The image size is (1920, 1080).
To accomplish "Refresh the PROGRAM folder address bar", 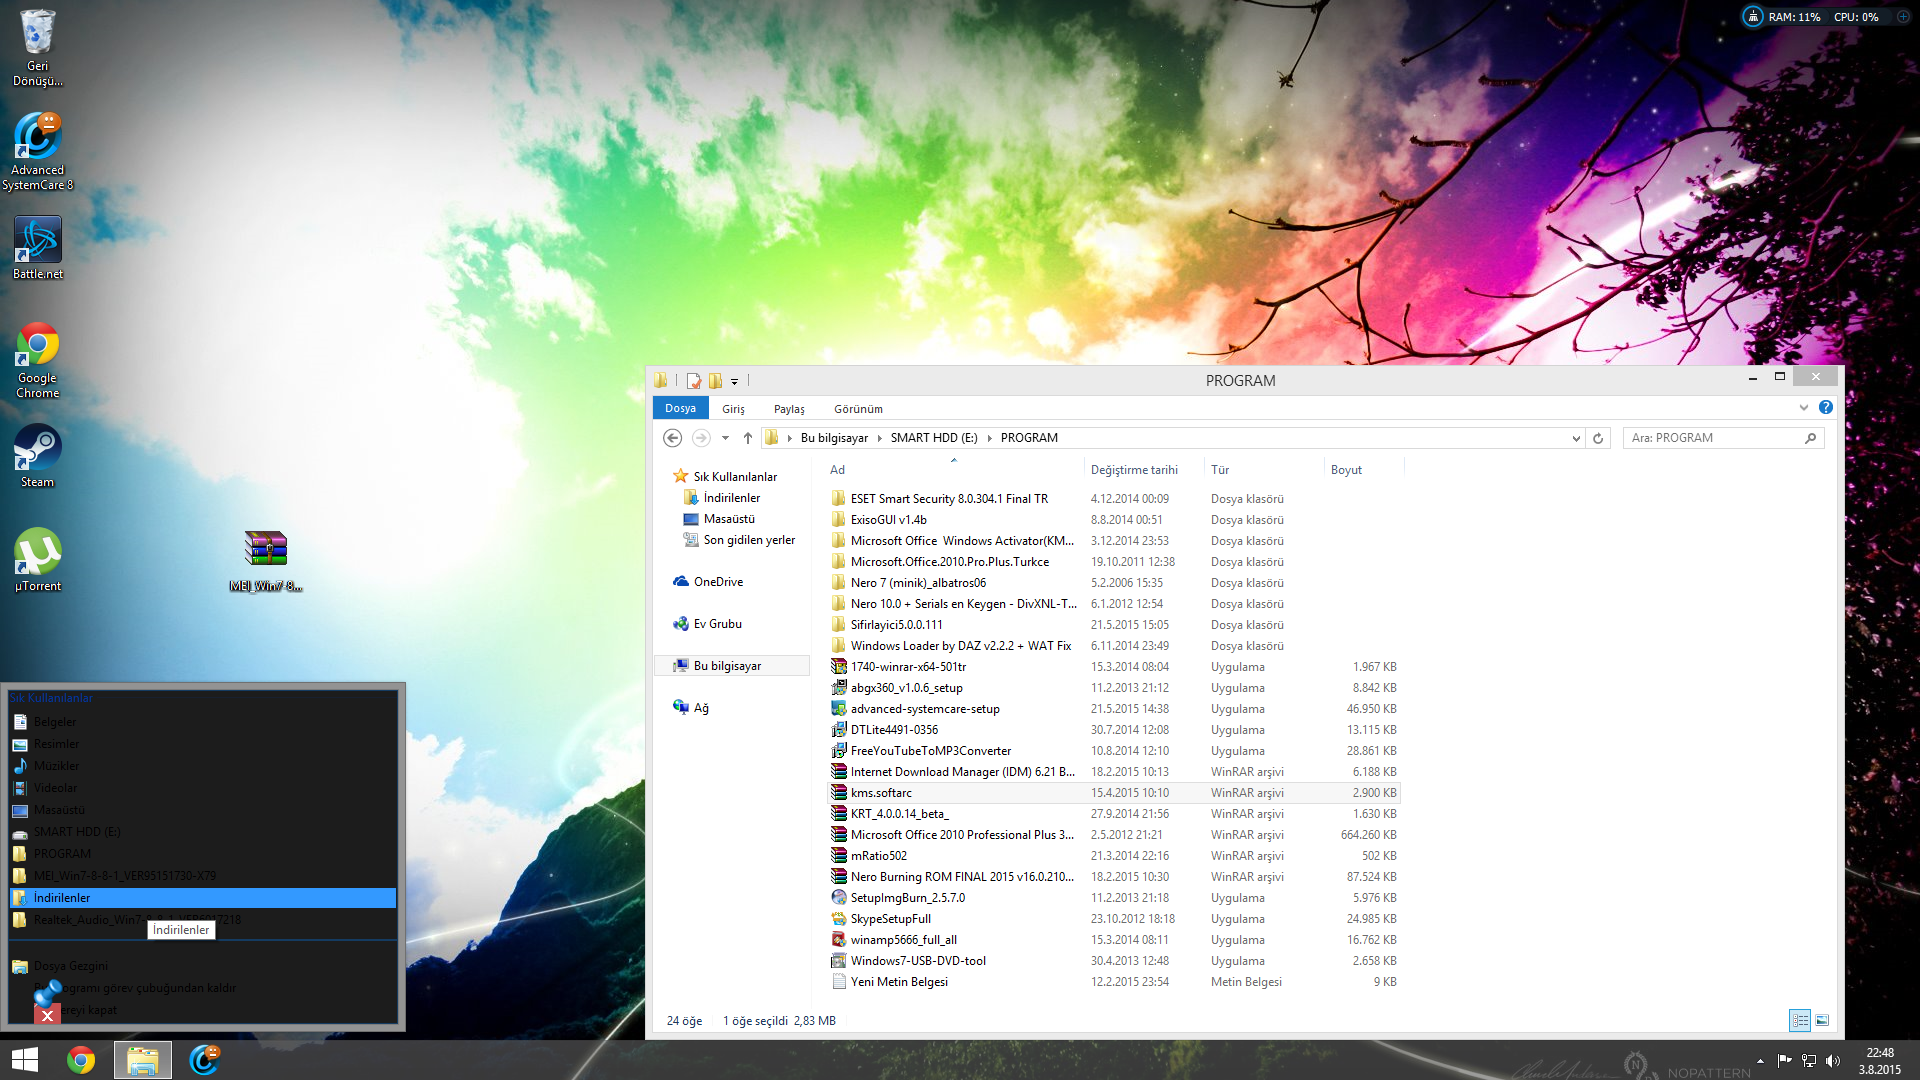I will [x=1598, y=438].
